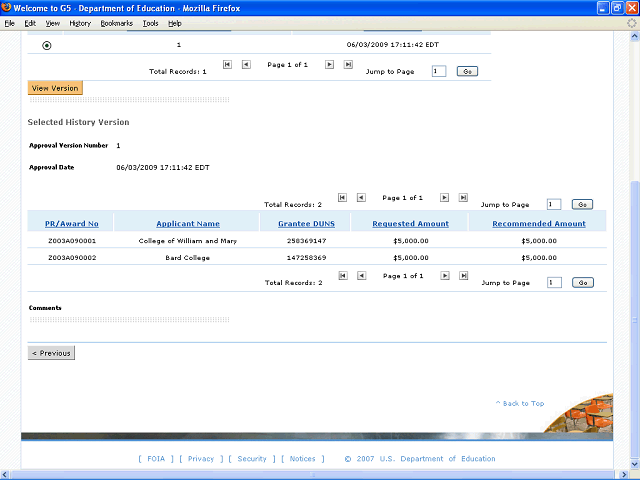Click the Firefox activity throbber icon
The image size is (640, 480).
pos(631,23)
